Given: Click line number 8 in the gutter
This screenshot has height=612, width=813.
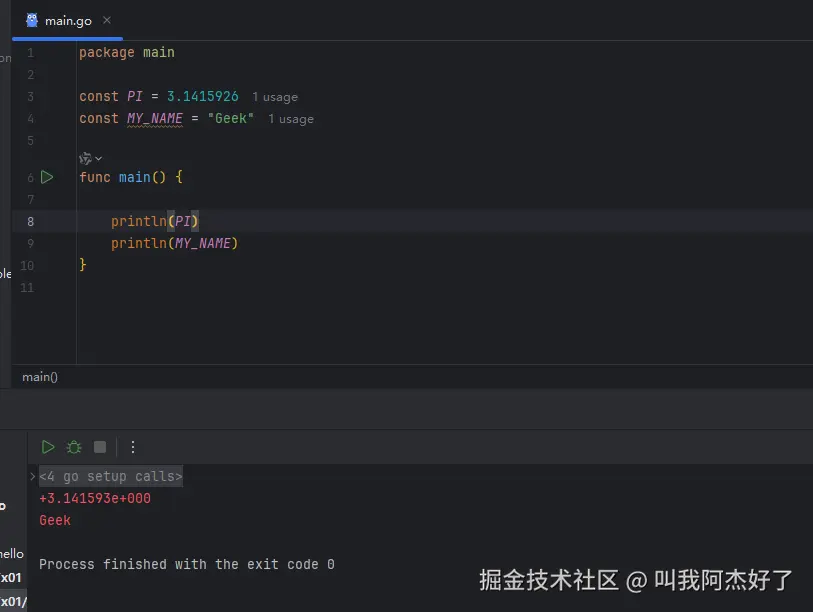Looking at the screenshot, I should click(x=30, y=221).
